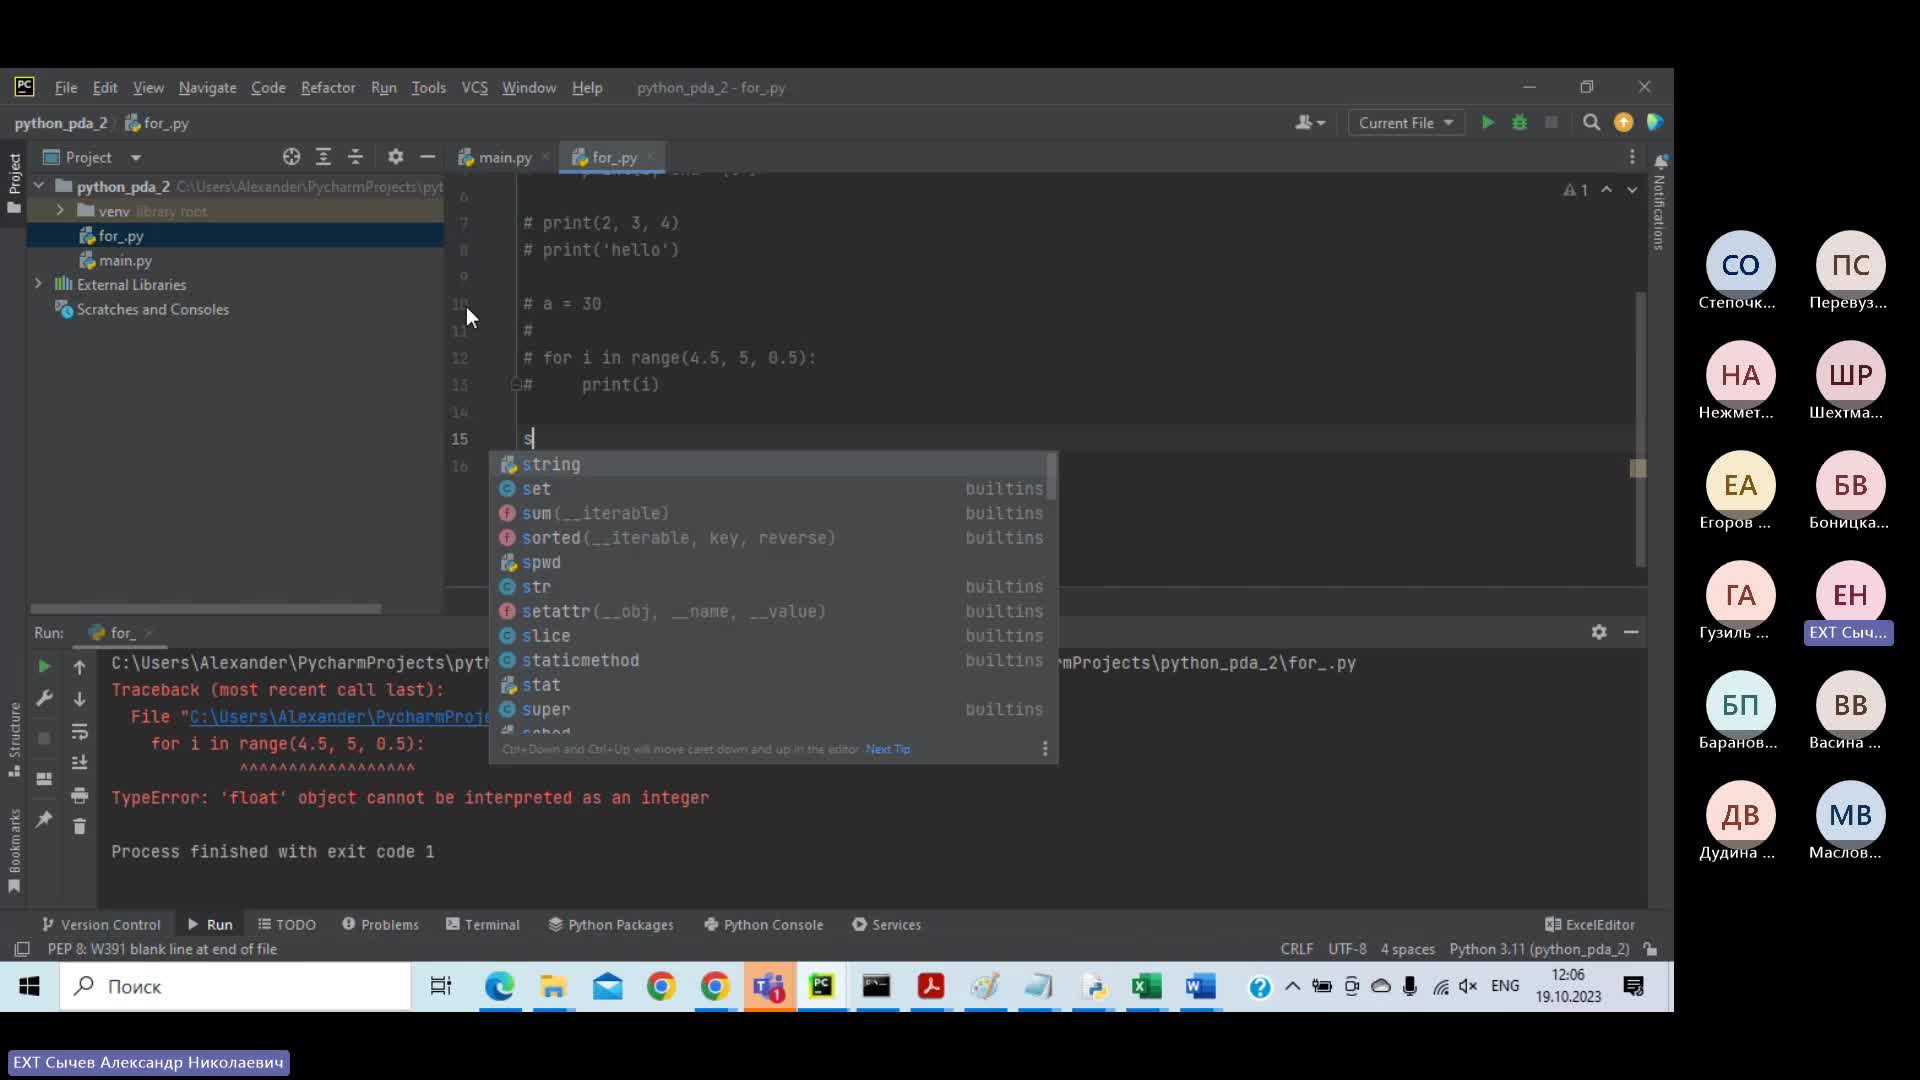Viewport: 1920px width, 1080px height.
Task: Click Project panel horizontal scrollbar
Action: click(x=205, y=608)
